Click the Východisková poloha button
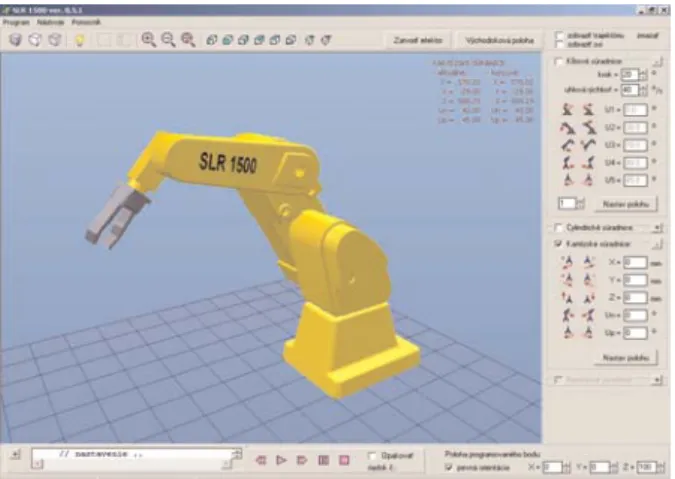Viewport: 675px width, 479px height. click(x=499, y=40)
